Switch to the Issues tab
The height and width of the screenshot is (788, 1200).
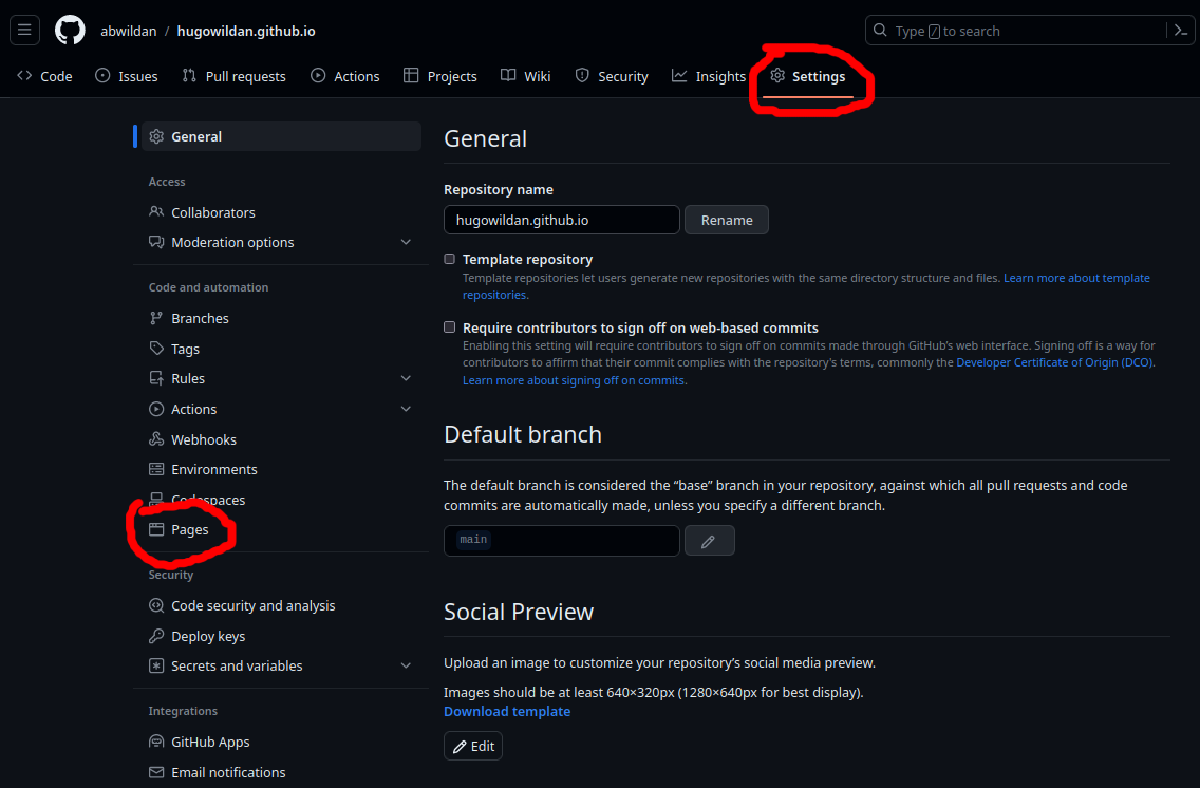[x=126, y=76]
